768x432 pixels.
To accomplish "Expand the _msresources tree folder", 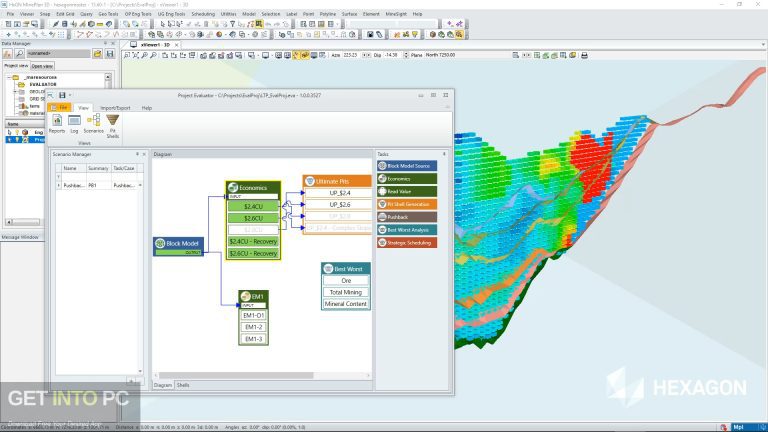I will coord(7,75).
